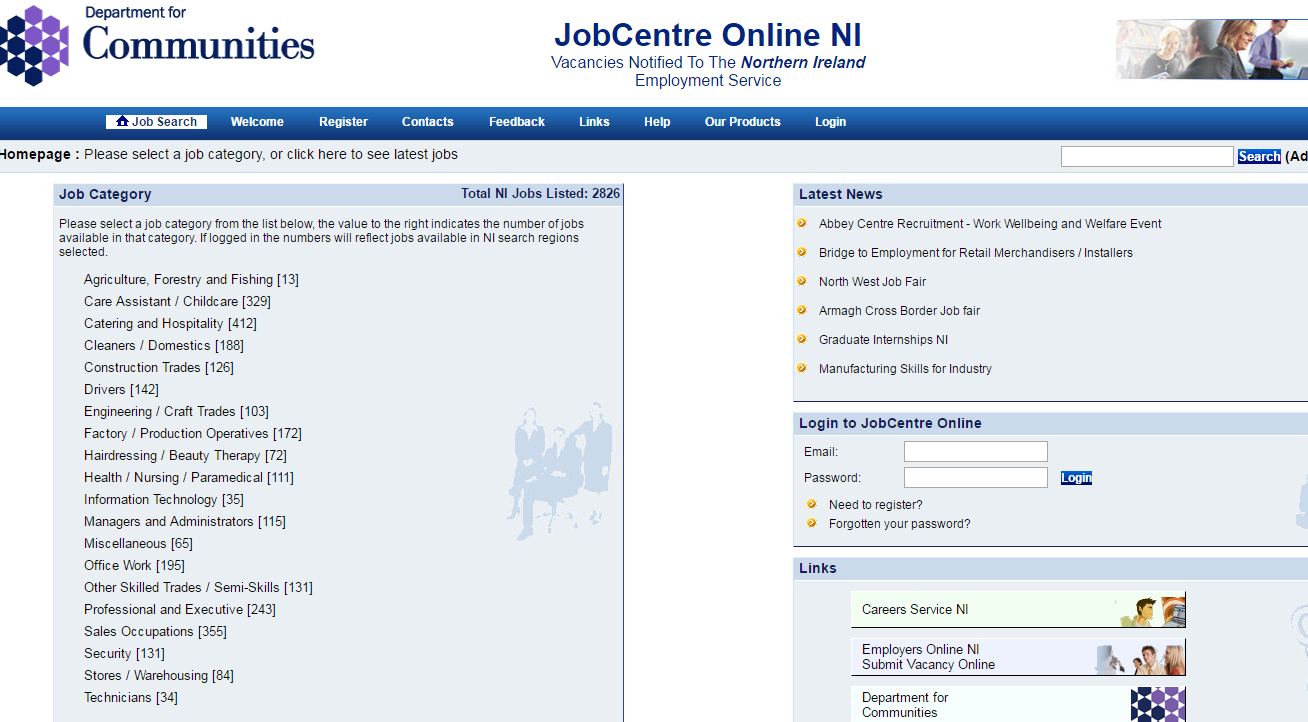The height and width of the screenshot is (722, 1308).
Task: Select Technicians job category
Action: [x=131, y=697]
